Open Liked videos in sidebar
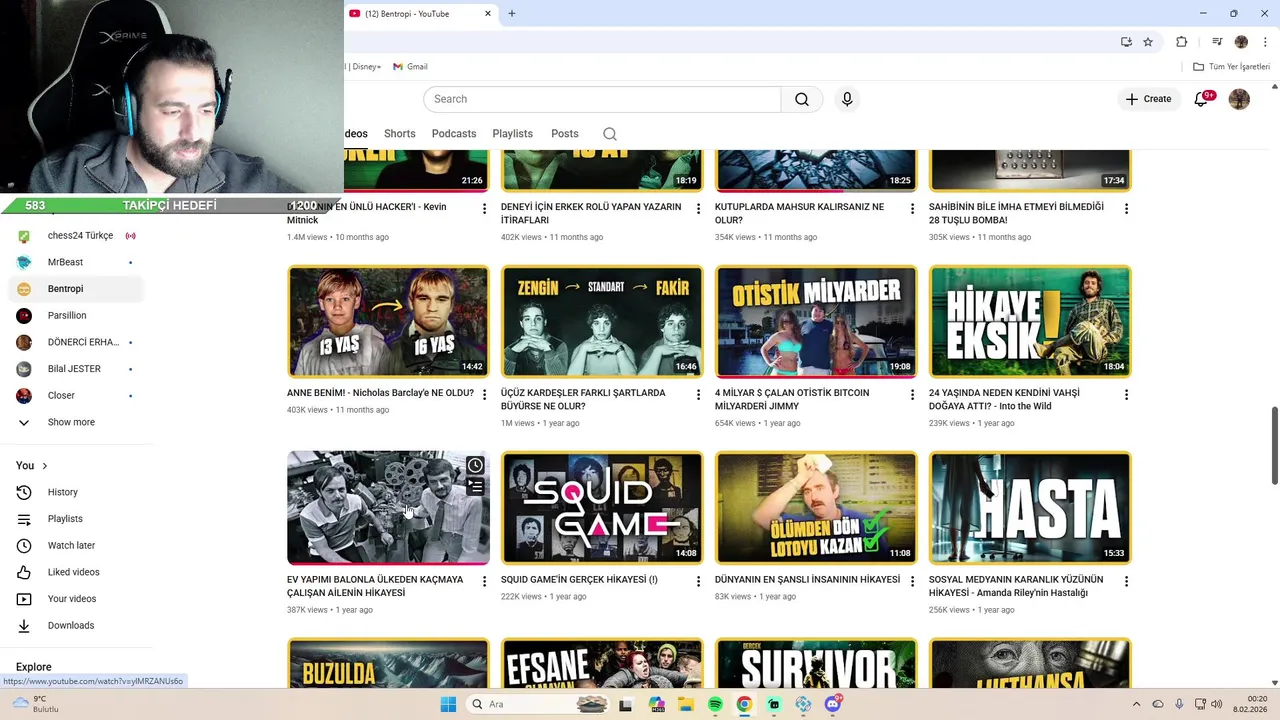Screen dimensions: 1280x720 pyautogui.click(x=75, y=572)
